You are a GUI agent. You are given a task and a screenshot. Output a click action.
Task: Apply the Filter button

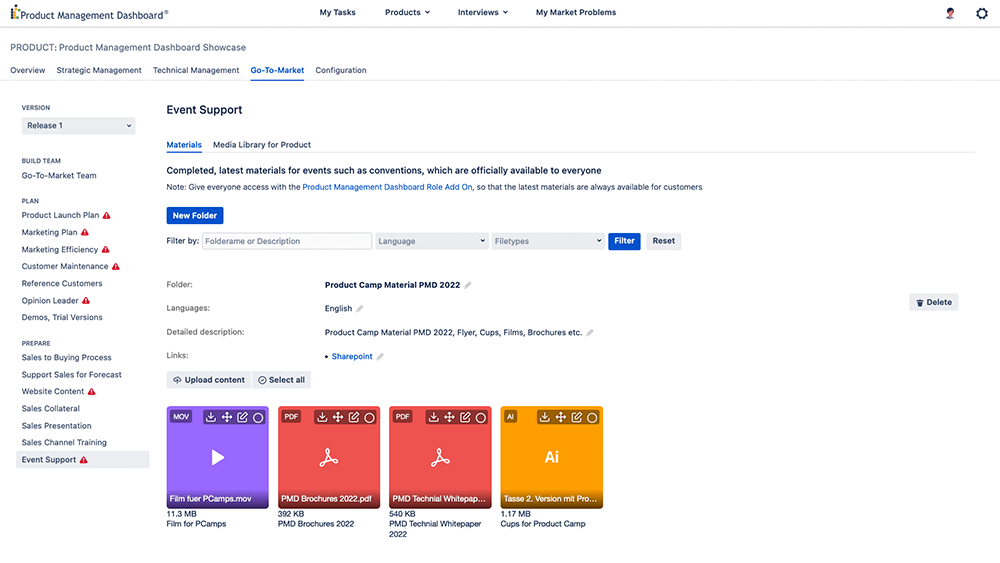624,241
